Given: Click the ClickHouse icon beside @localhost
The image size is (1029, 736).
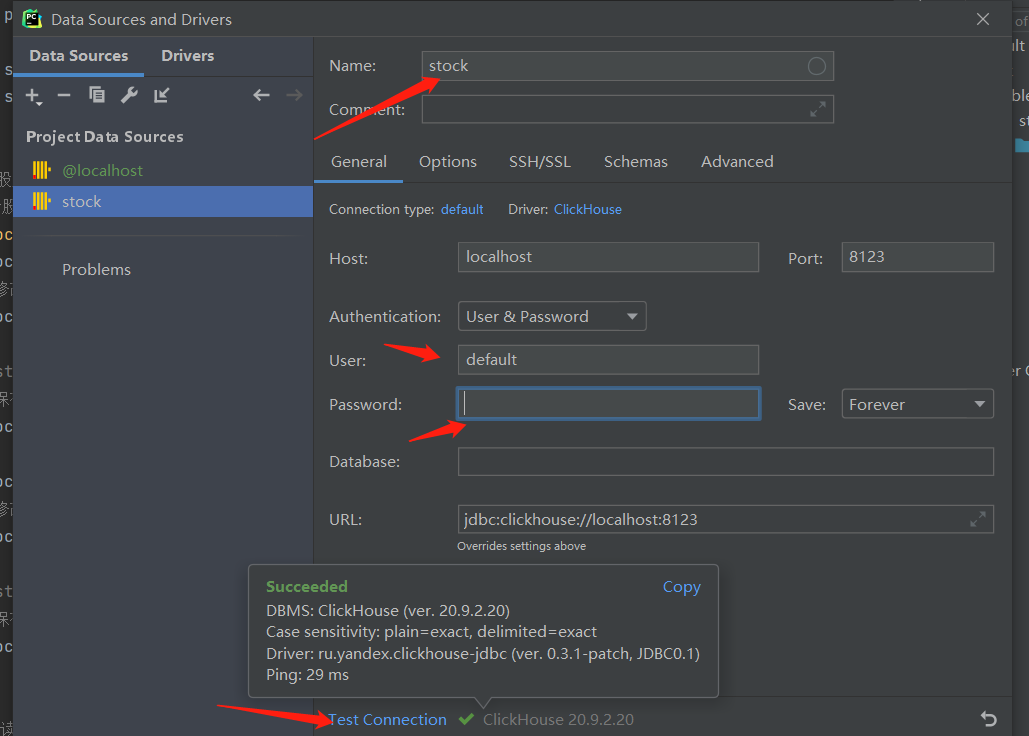Looking at the screenshot, I should [41, 171].
